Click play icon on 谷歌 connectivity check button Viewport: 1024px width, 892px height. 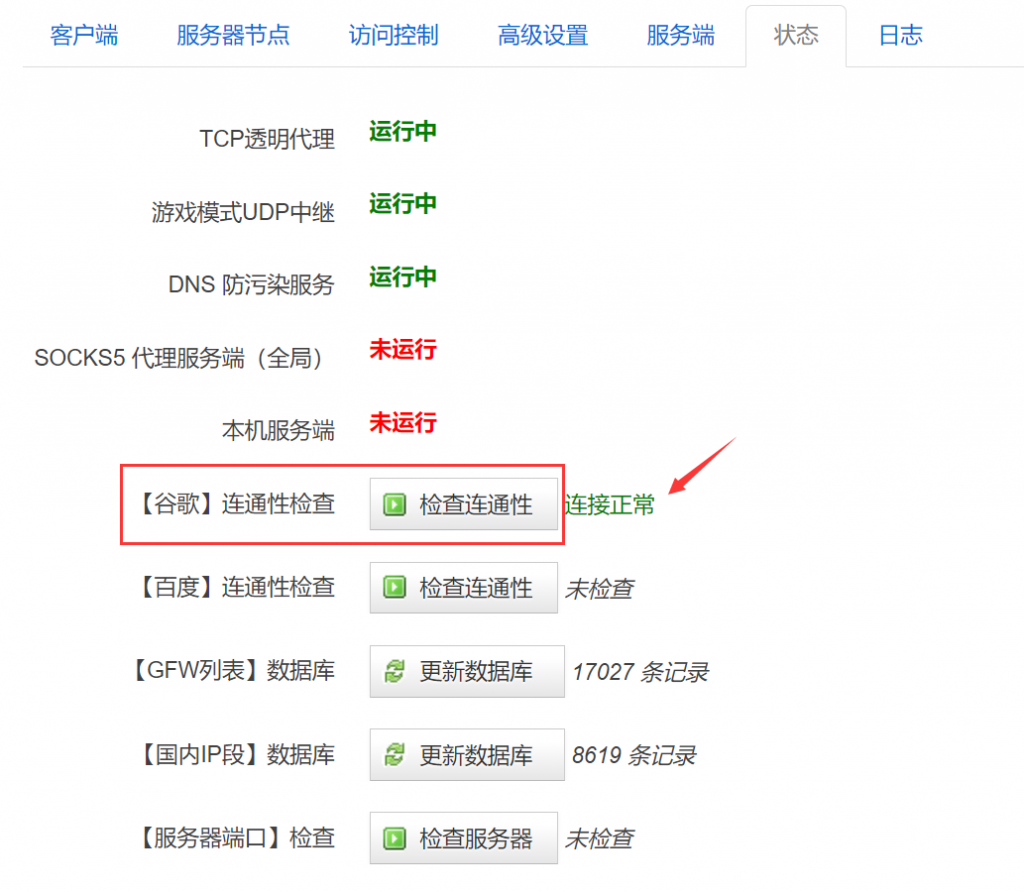394,505
